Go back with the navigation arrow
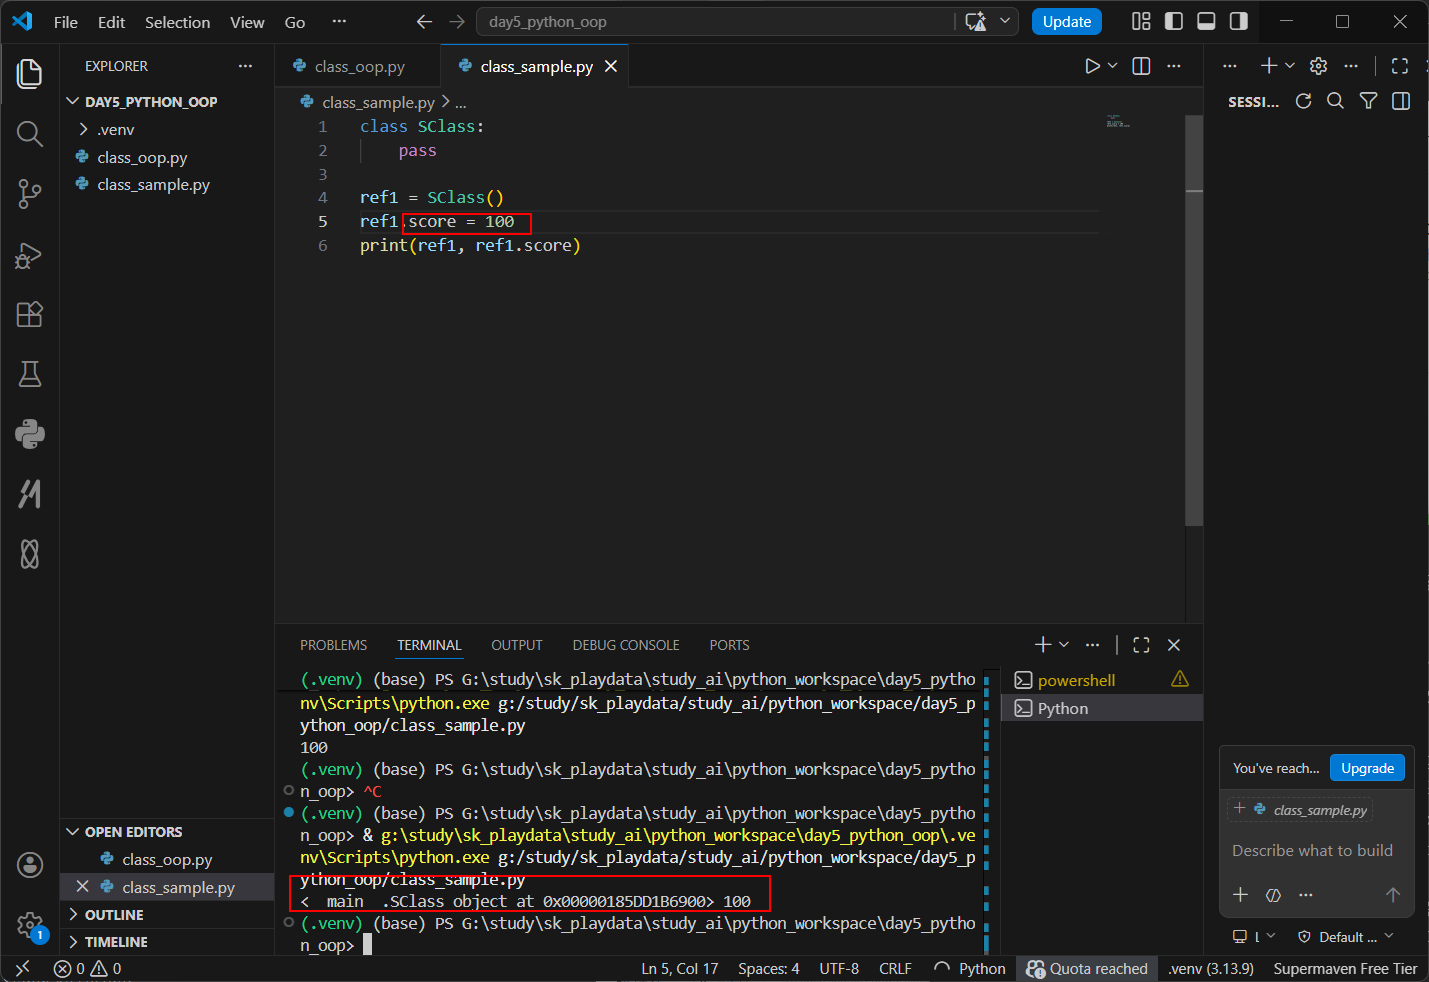 click(x=424, y=22)
